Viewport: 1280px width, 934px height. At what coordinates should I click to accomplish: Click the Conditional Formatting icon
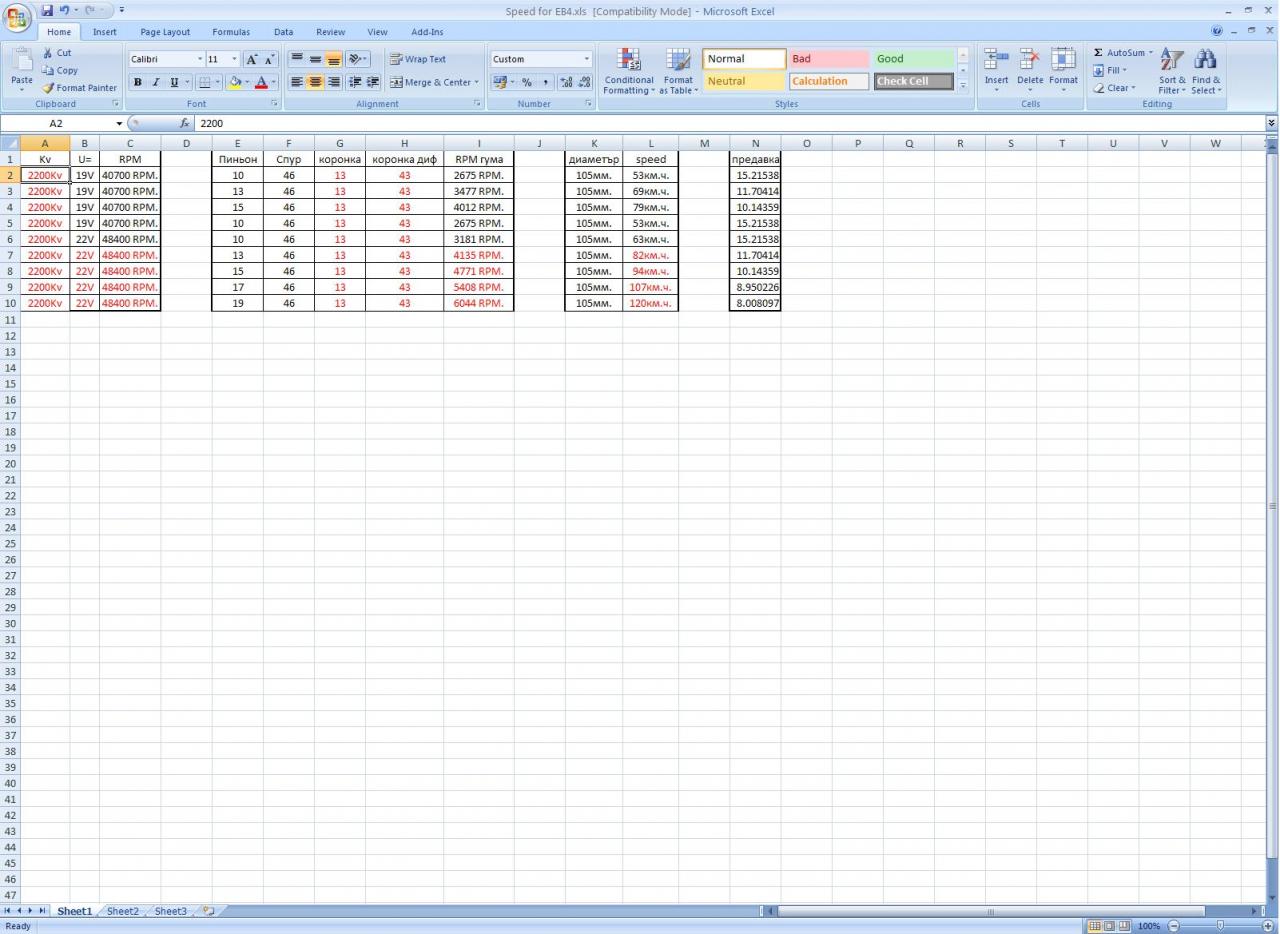click(x=628, y=62)
